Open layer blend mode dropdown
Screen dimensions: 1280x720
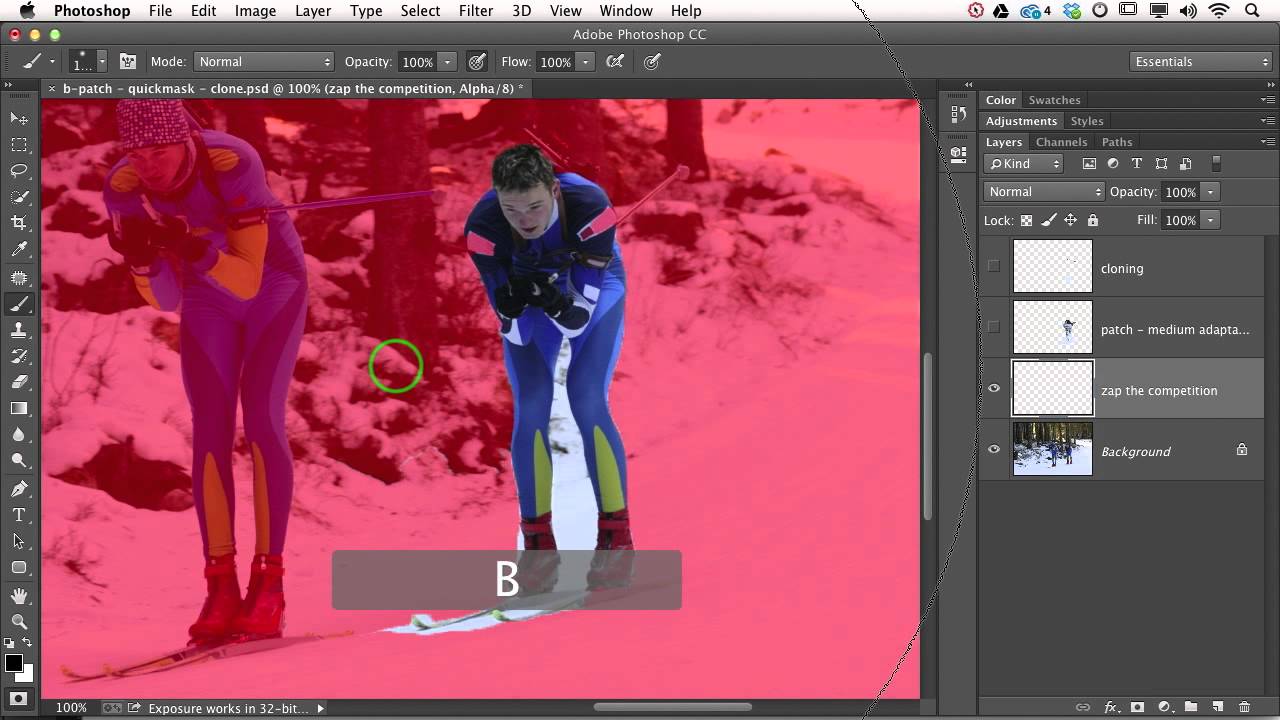[x=1044, y=191]
